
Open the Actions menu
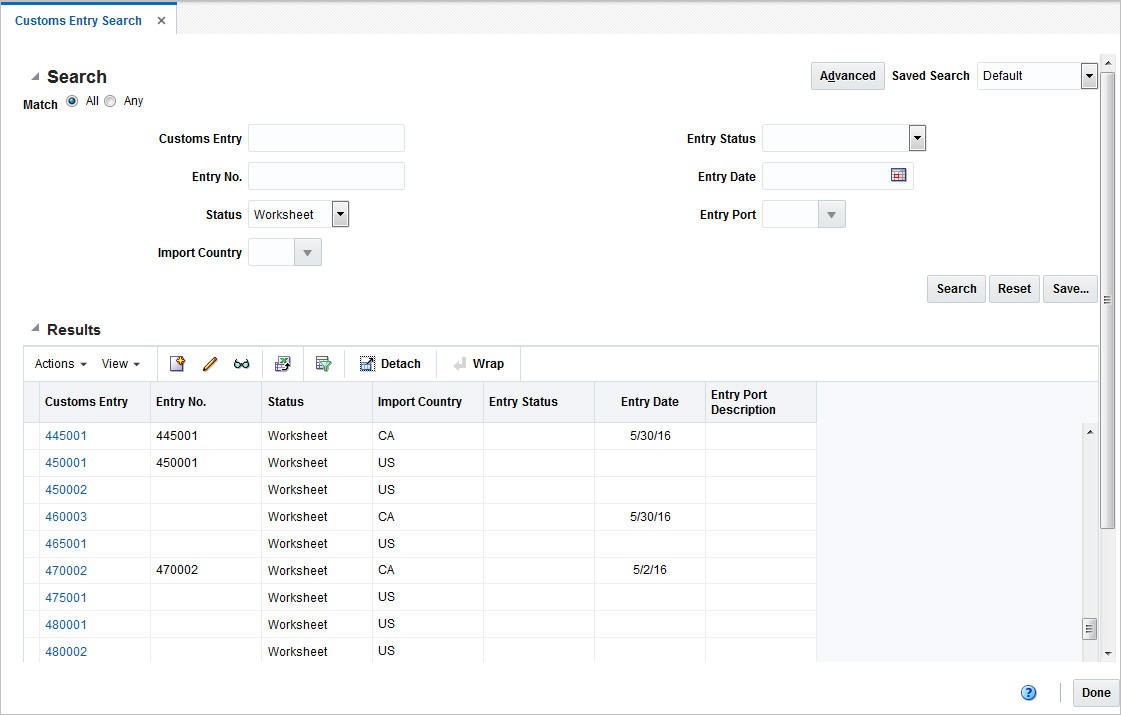point(58,363)
